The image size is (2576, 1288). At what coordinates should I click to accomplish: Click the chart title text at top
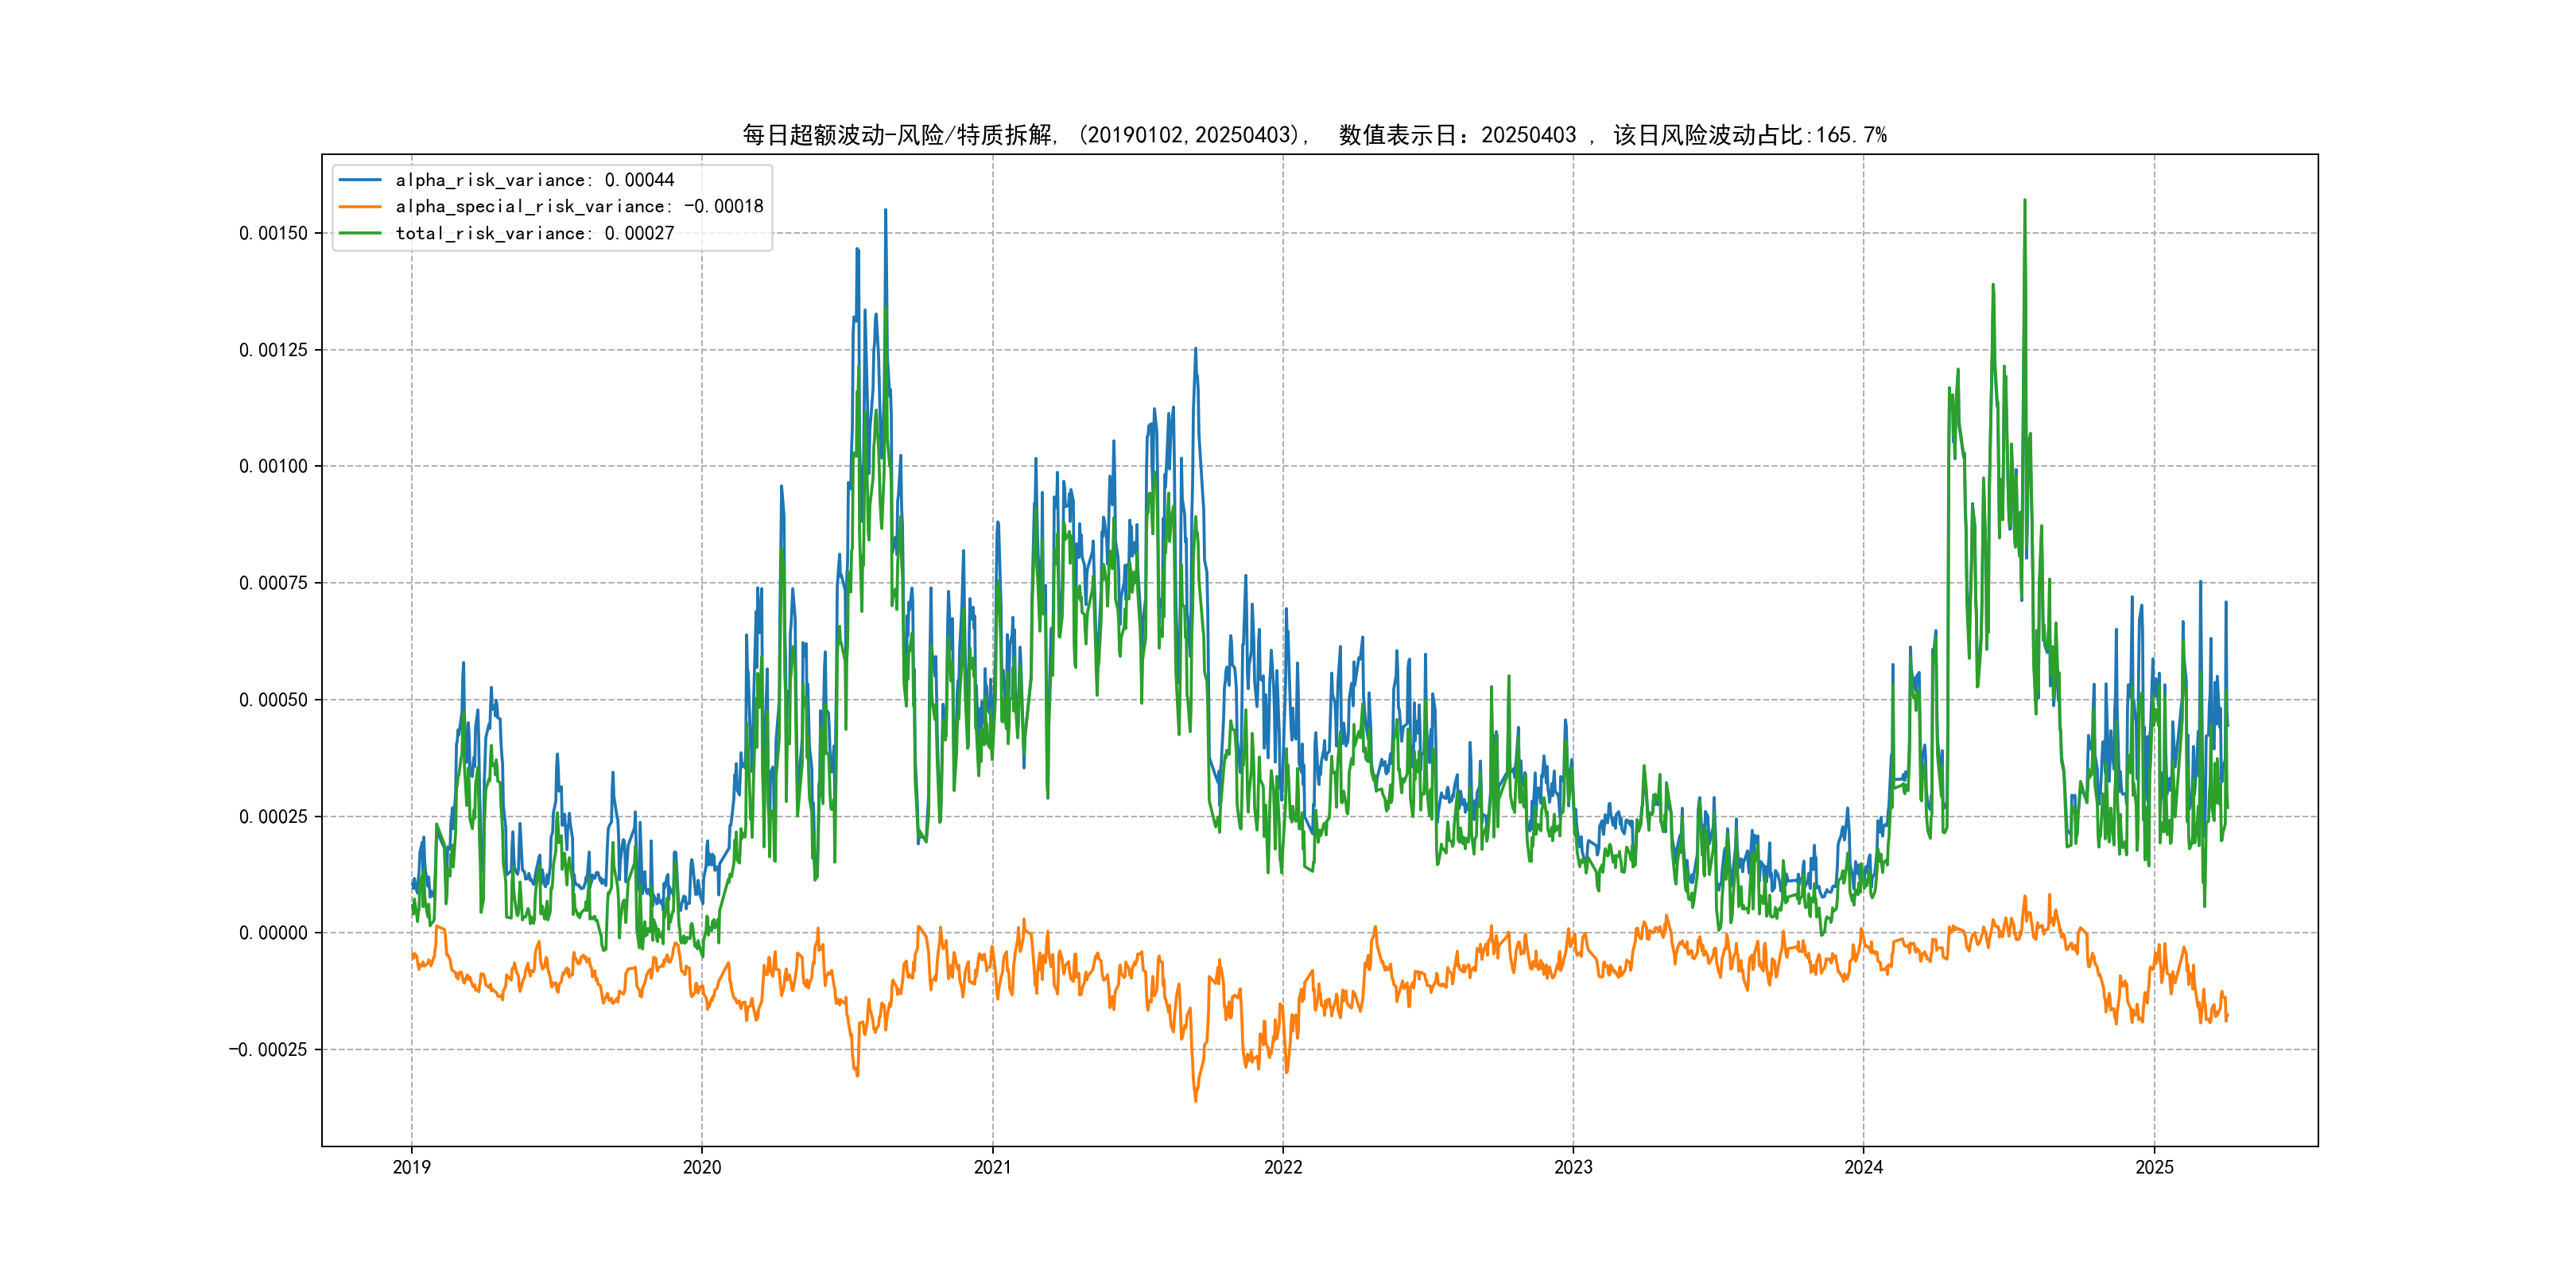pos(1314,135)
